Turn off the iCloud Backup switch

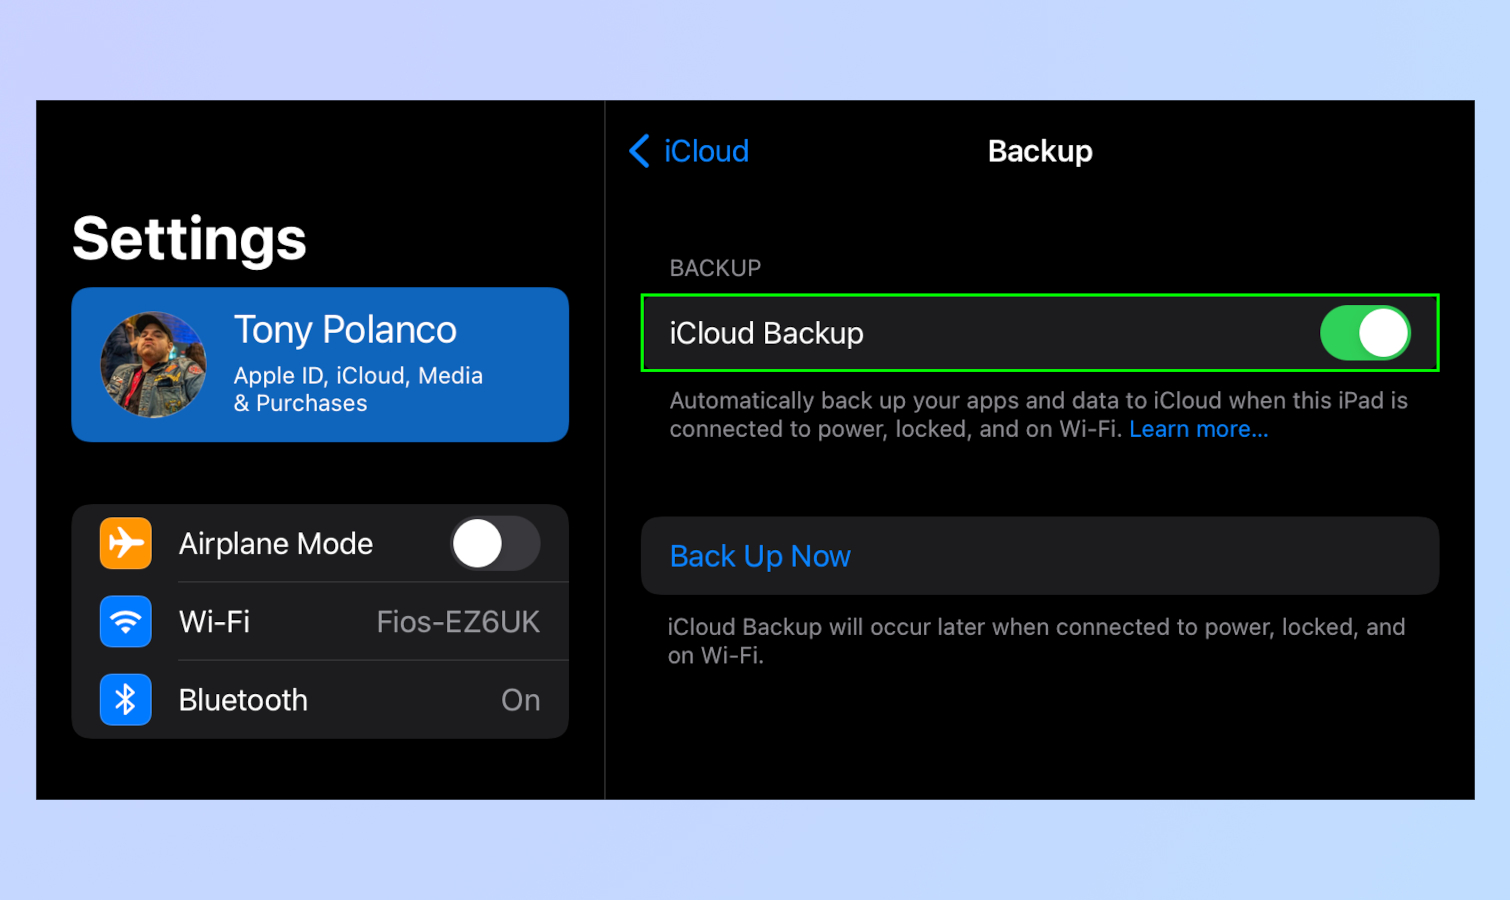click(1365, 333)
